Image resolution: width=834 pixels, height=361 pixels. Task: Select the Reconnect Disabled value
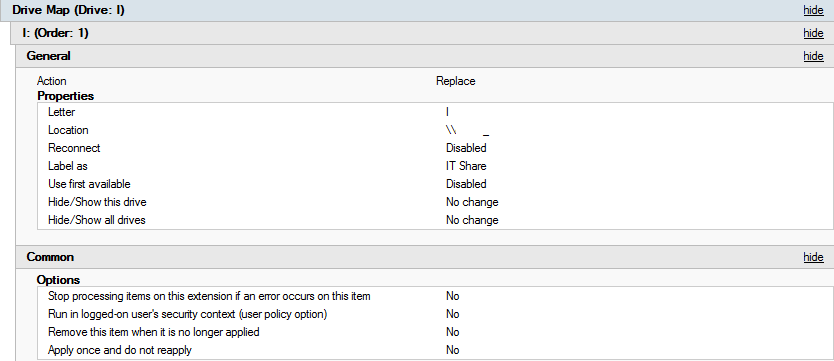point(466,148)
